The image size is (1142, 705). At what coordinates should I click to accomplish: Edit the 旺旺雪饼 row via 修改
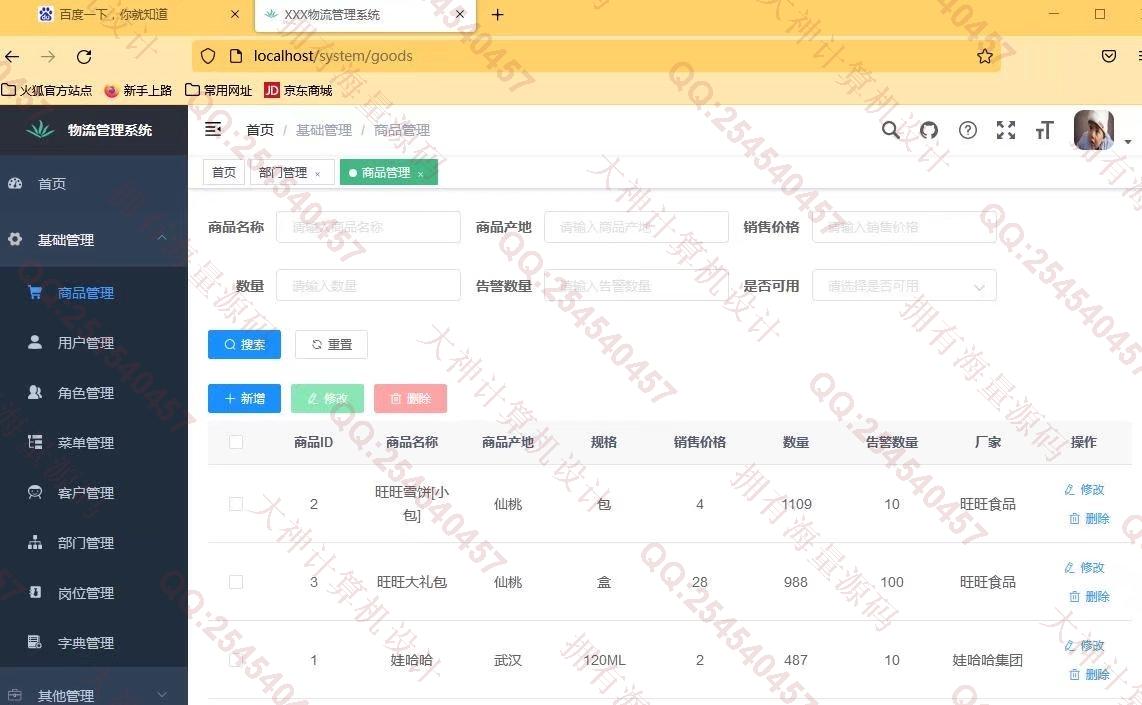tap(1084, 489)
